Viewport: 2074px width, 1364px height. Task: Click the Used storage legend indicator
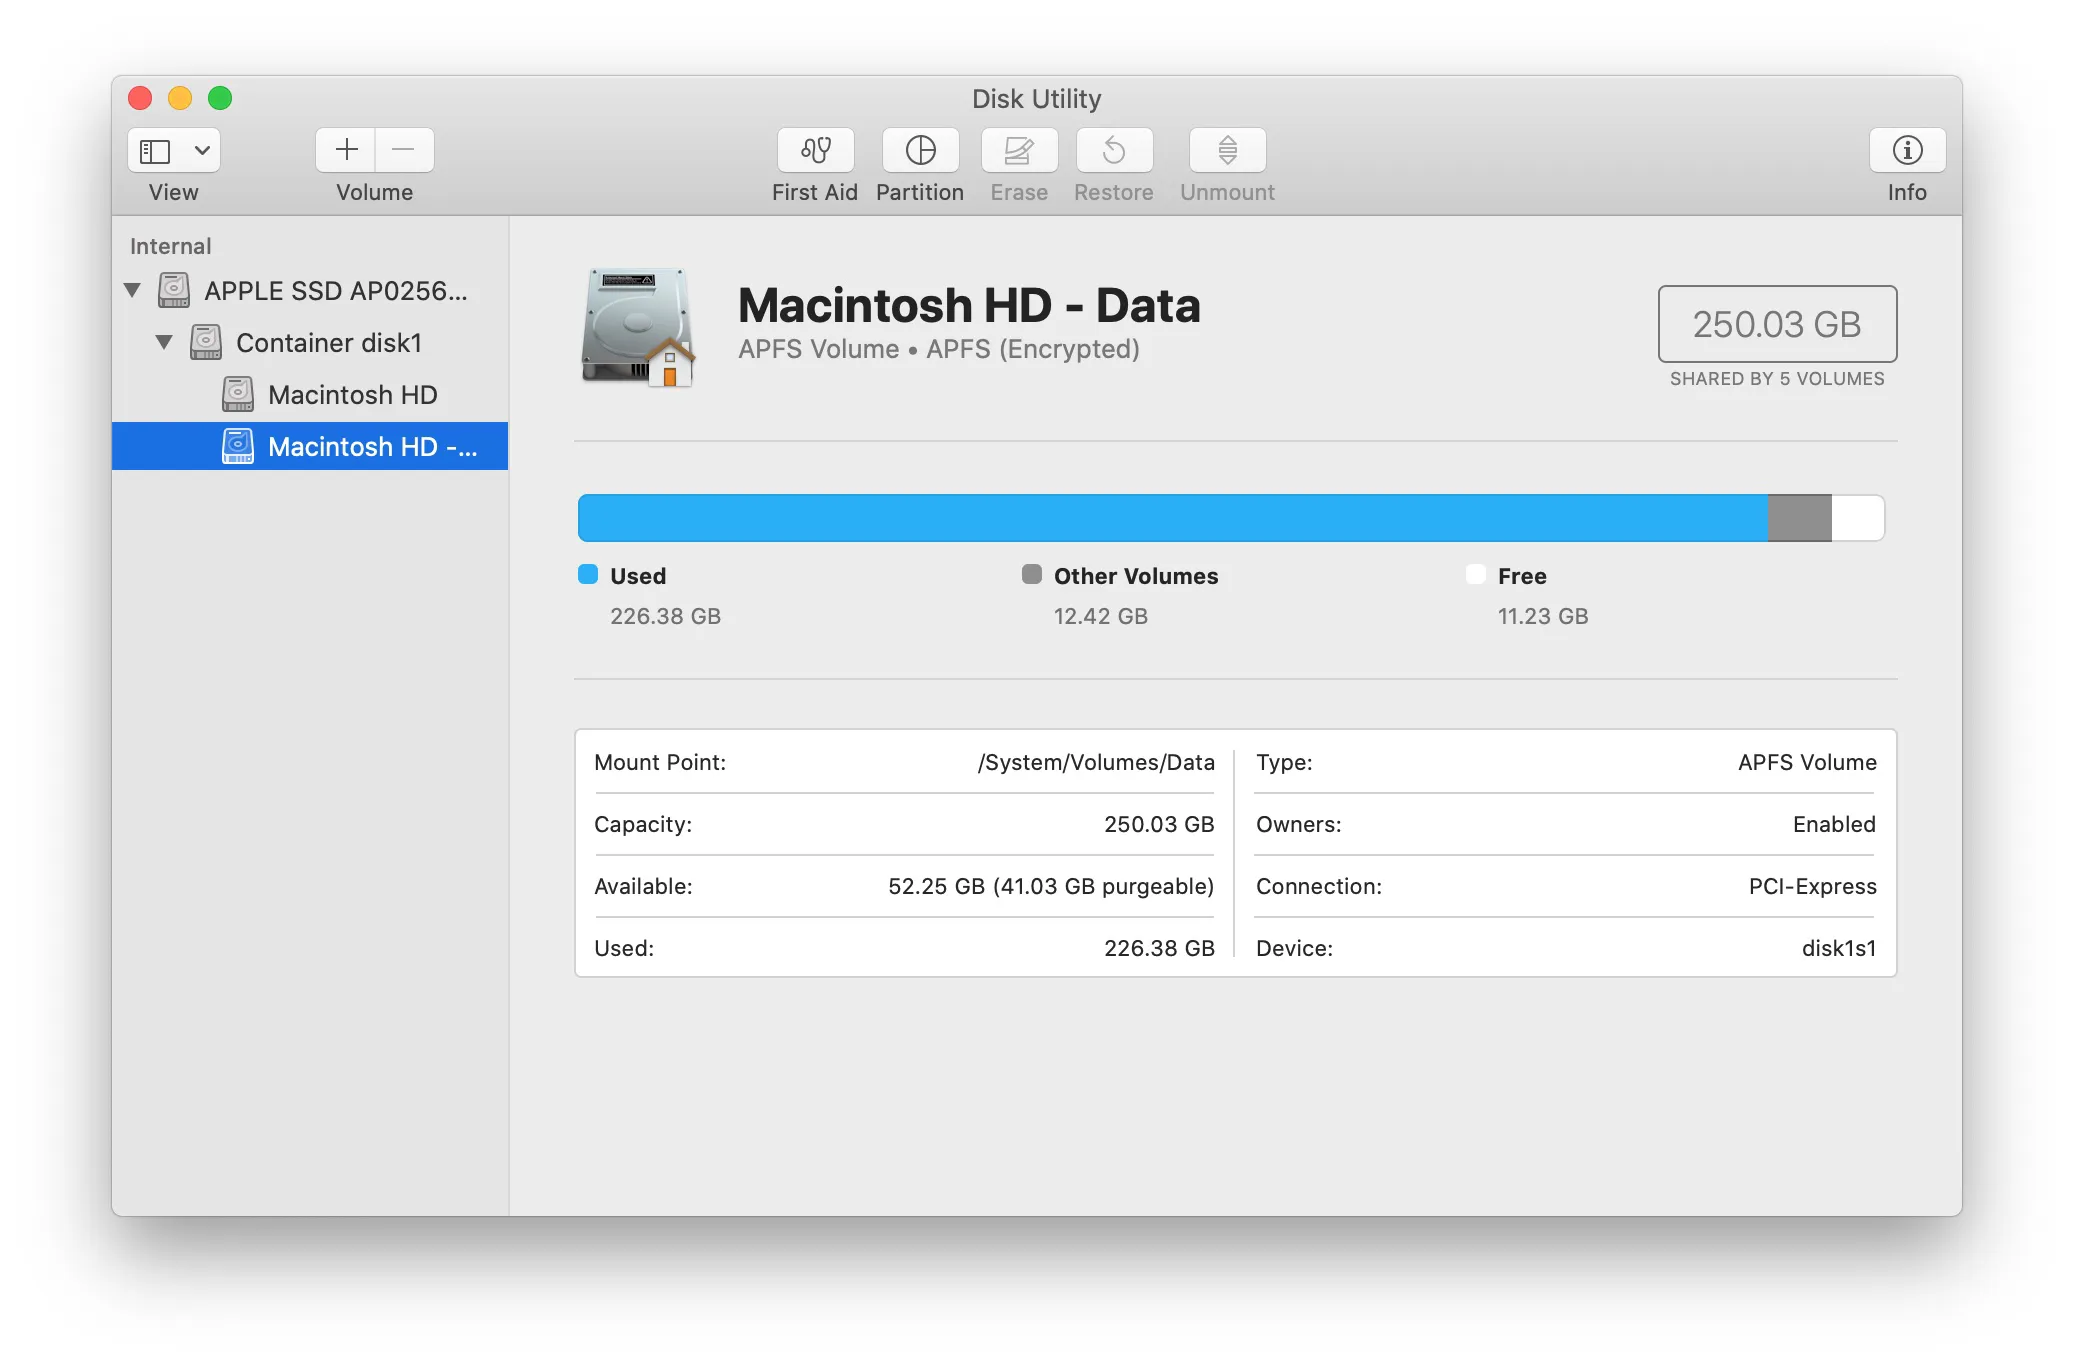click(587, 575)
